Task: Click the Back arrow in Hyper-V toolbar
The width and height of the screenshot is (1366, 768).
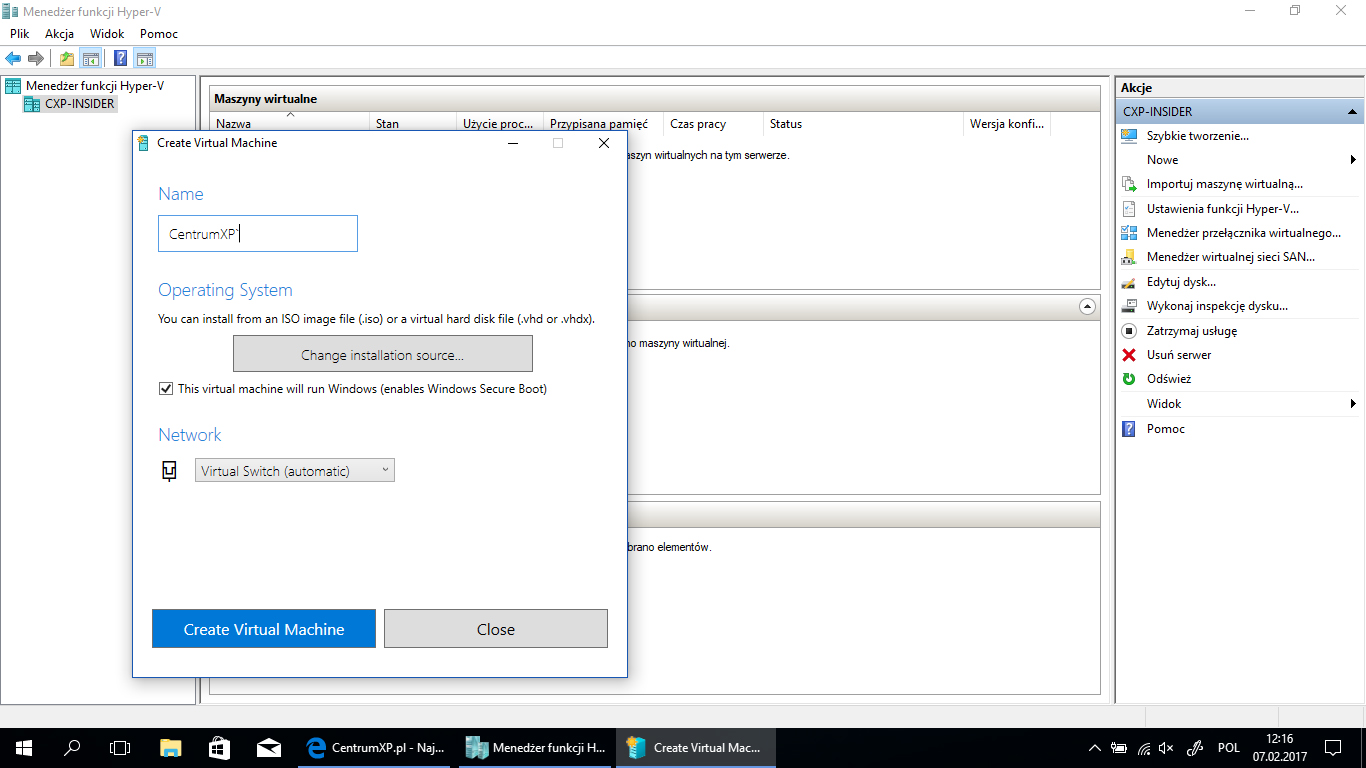Action: click(x=13, y=58)
